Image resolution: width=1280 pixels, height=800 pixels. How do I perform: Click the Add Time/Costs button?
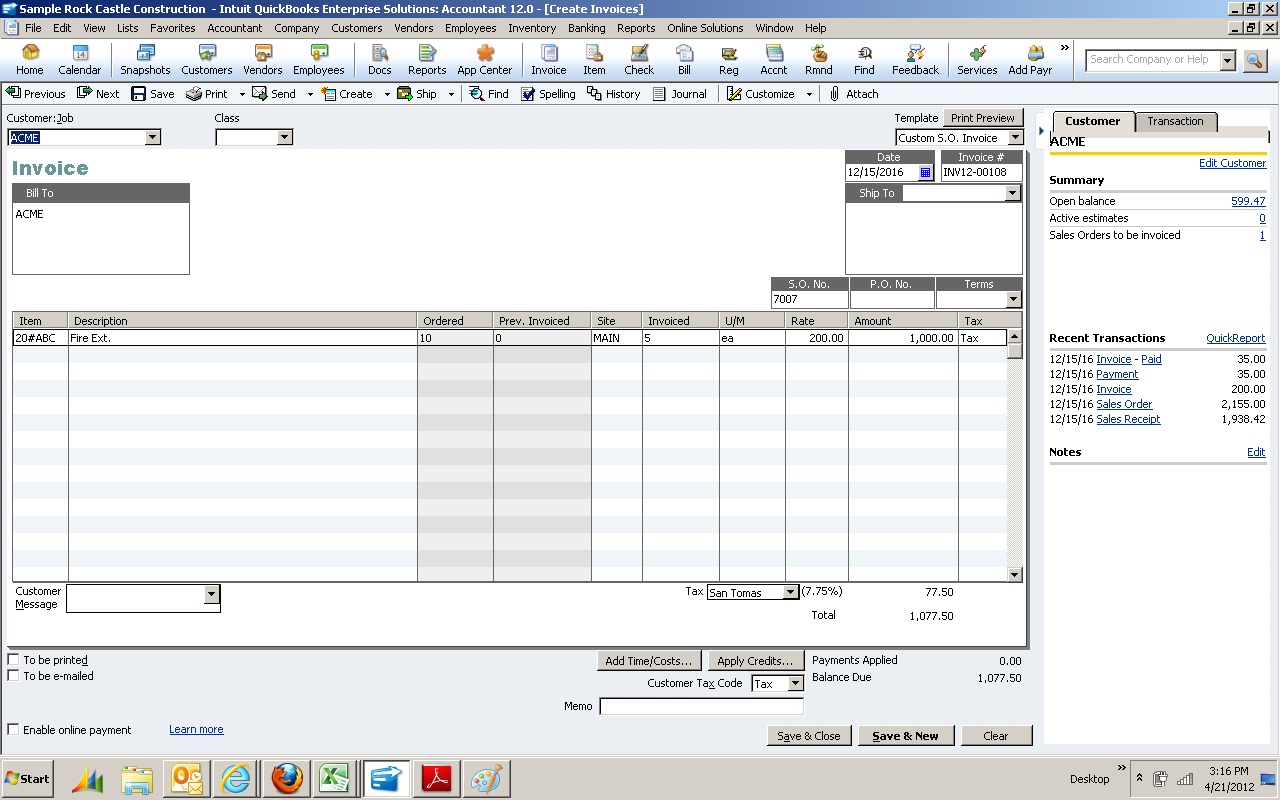(649, 661)
